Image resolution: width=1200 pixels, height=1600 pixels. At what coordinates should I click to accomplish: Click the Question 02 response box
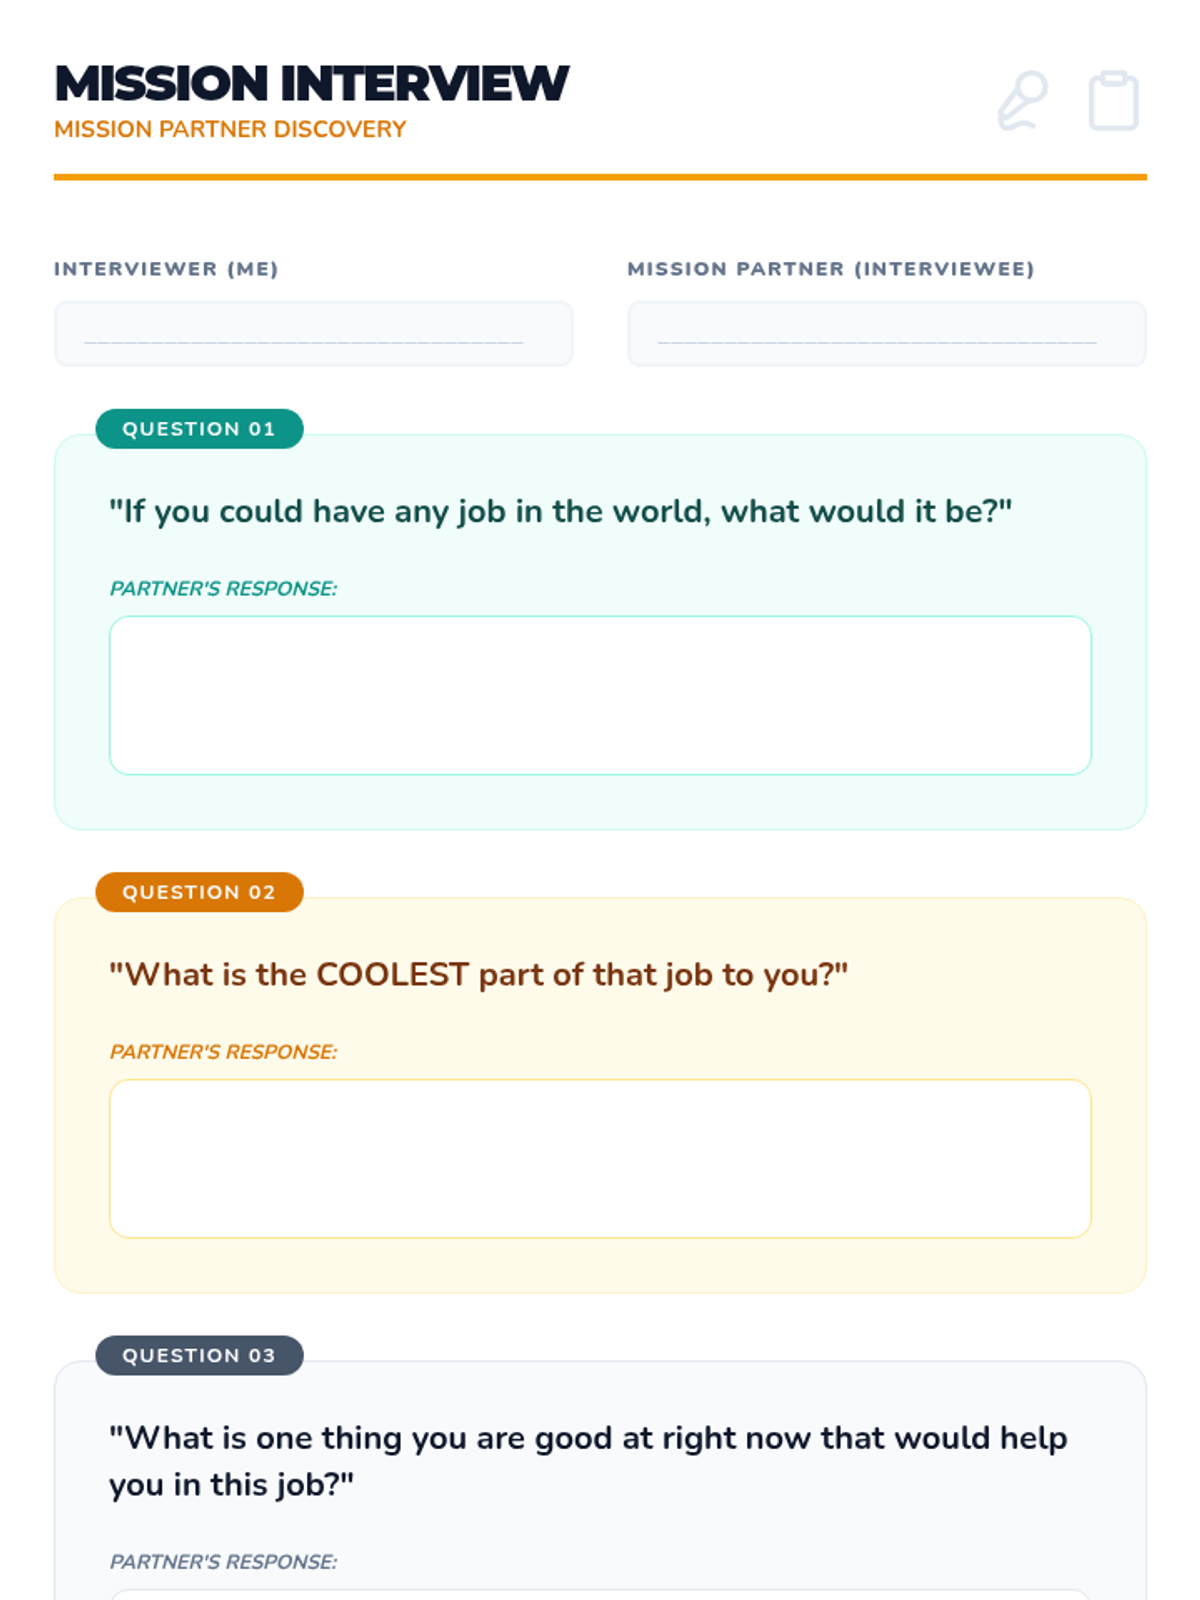click(600, 1158)
